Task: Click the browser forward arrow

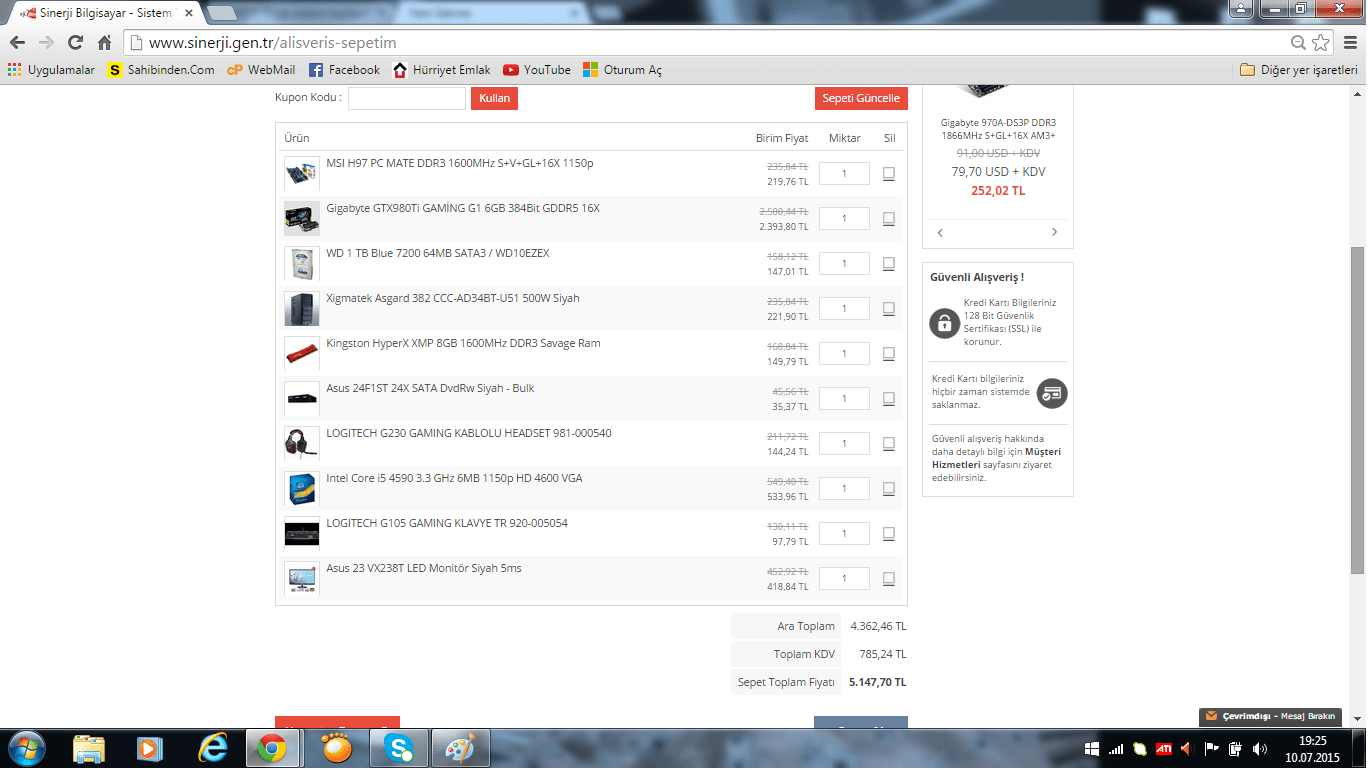Action: coord(46,43)
